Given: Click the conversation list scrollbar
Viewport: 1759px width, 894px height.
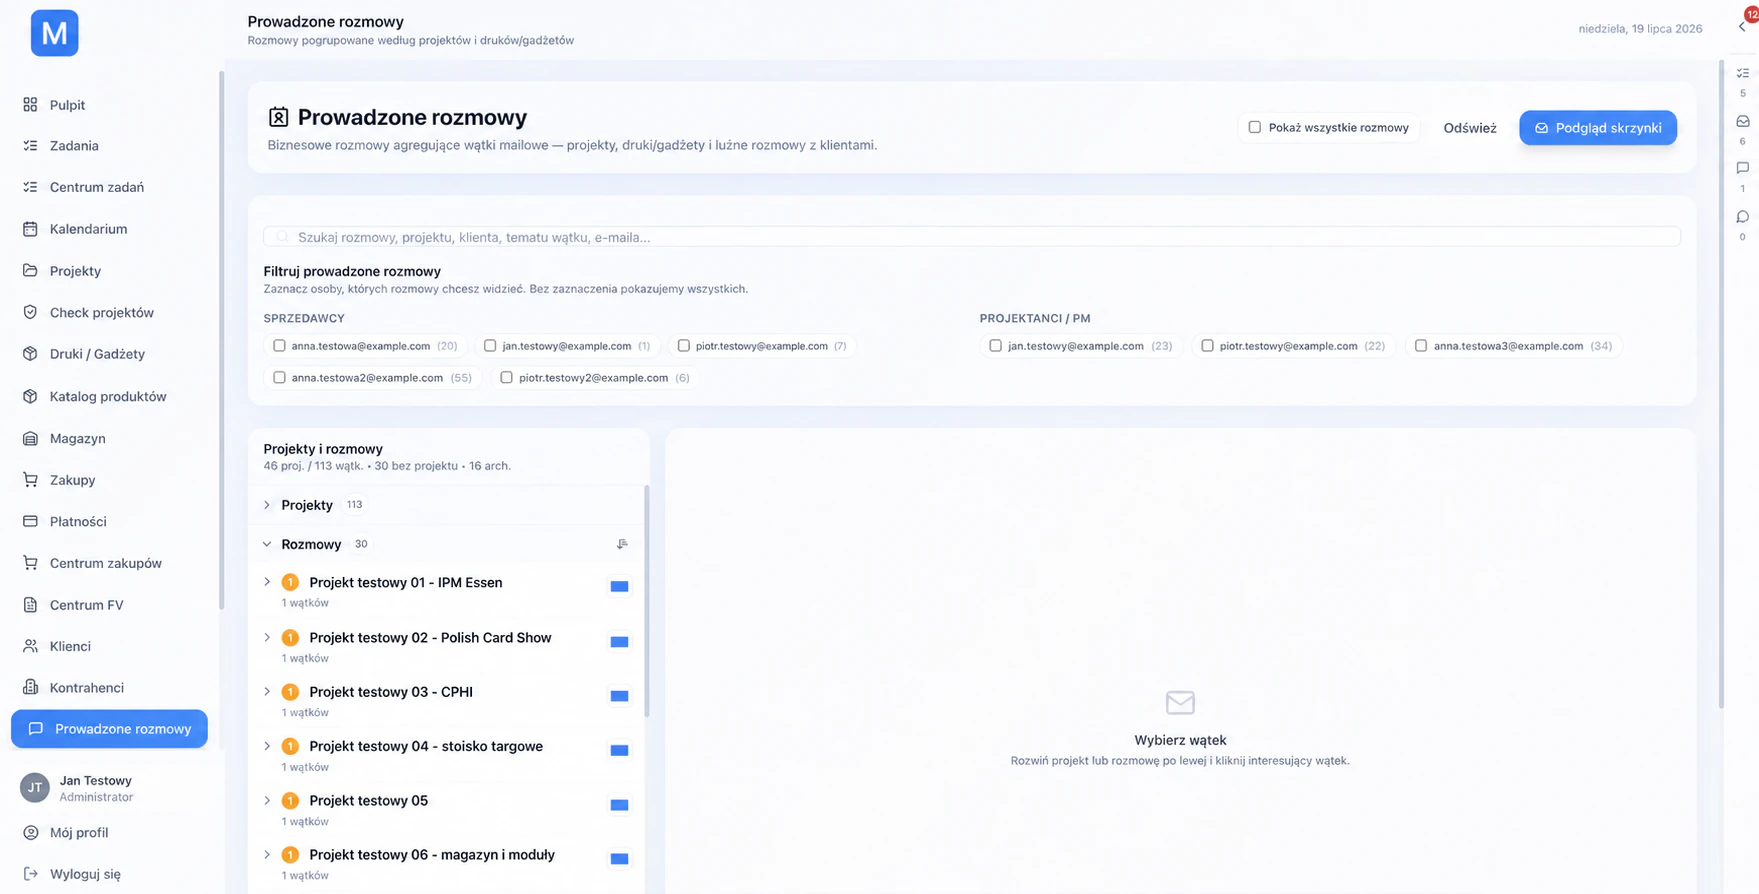Looking at the screenshot, I should coord(647,600).
